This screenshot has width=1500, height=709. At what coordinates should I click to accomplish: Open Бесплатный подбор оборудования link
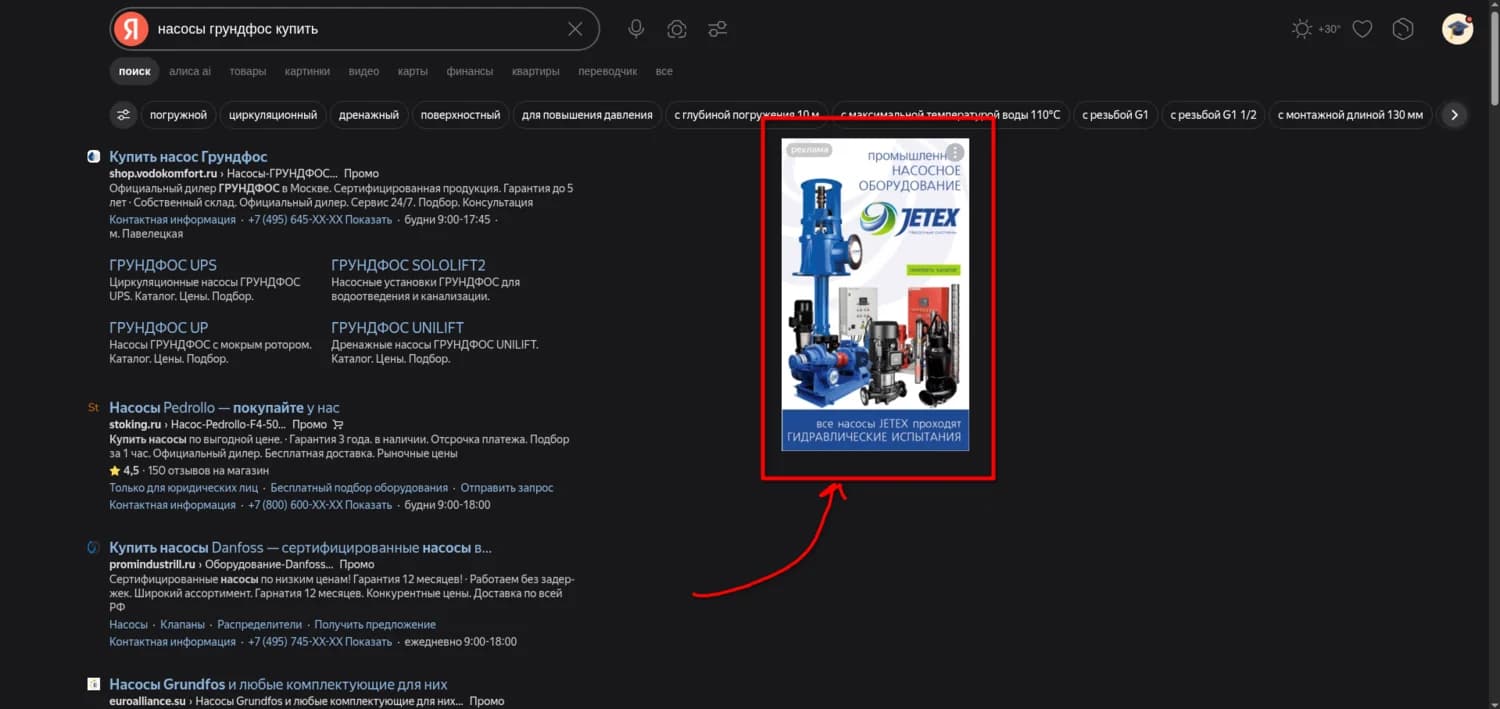(359, 488)
